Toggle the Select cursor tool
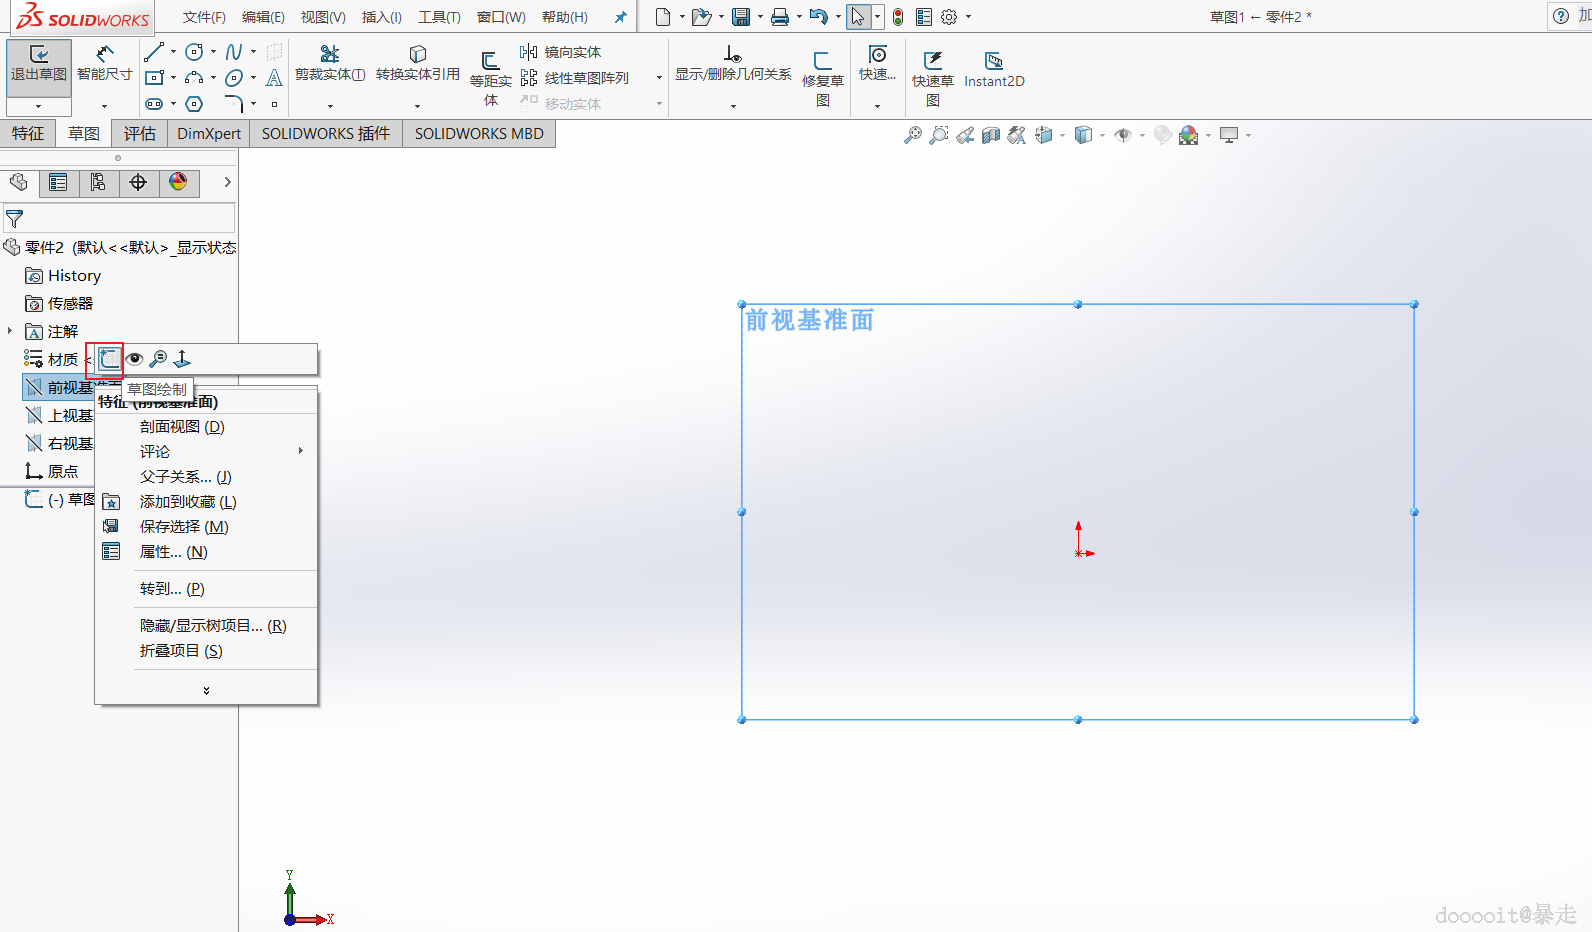1592x932 pixels. (858, 17)
